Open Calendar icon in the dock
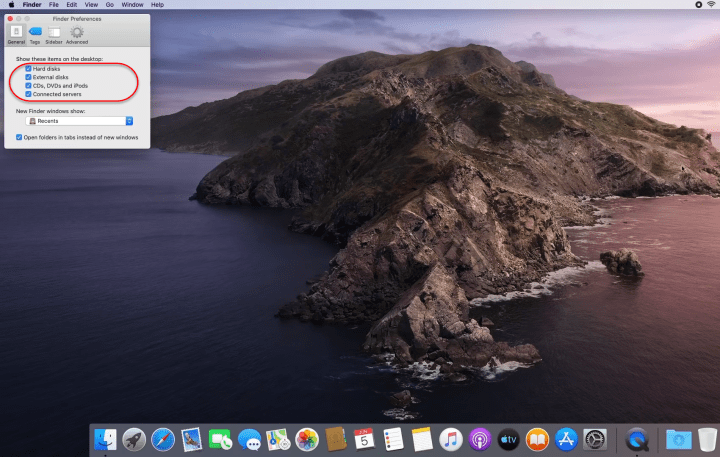Viewport: 720px width, 457px height. click(x=364, y=440)
